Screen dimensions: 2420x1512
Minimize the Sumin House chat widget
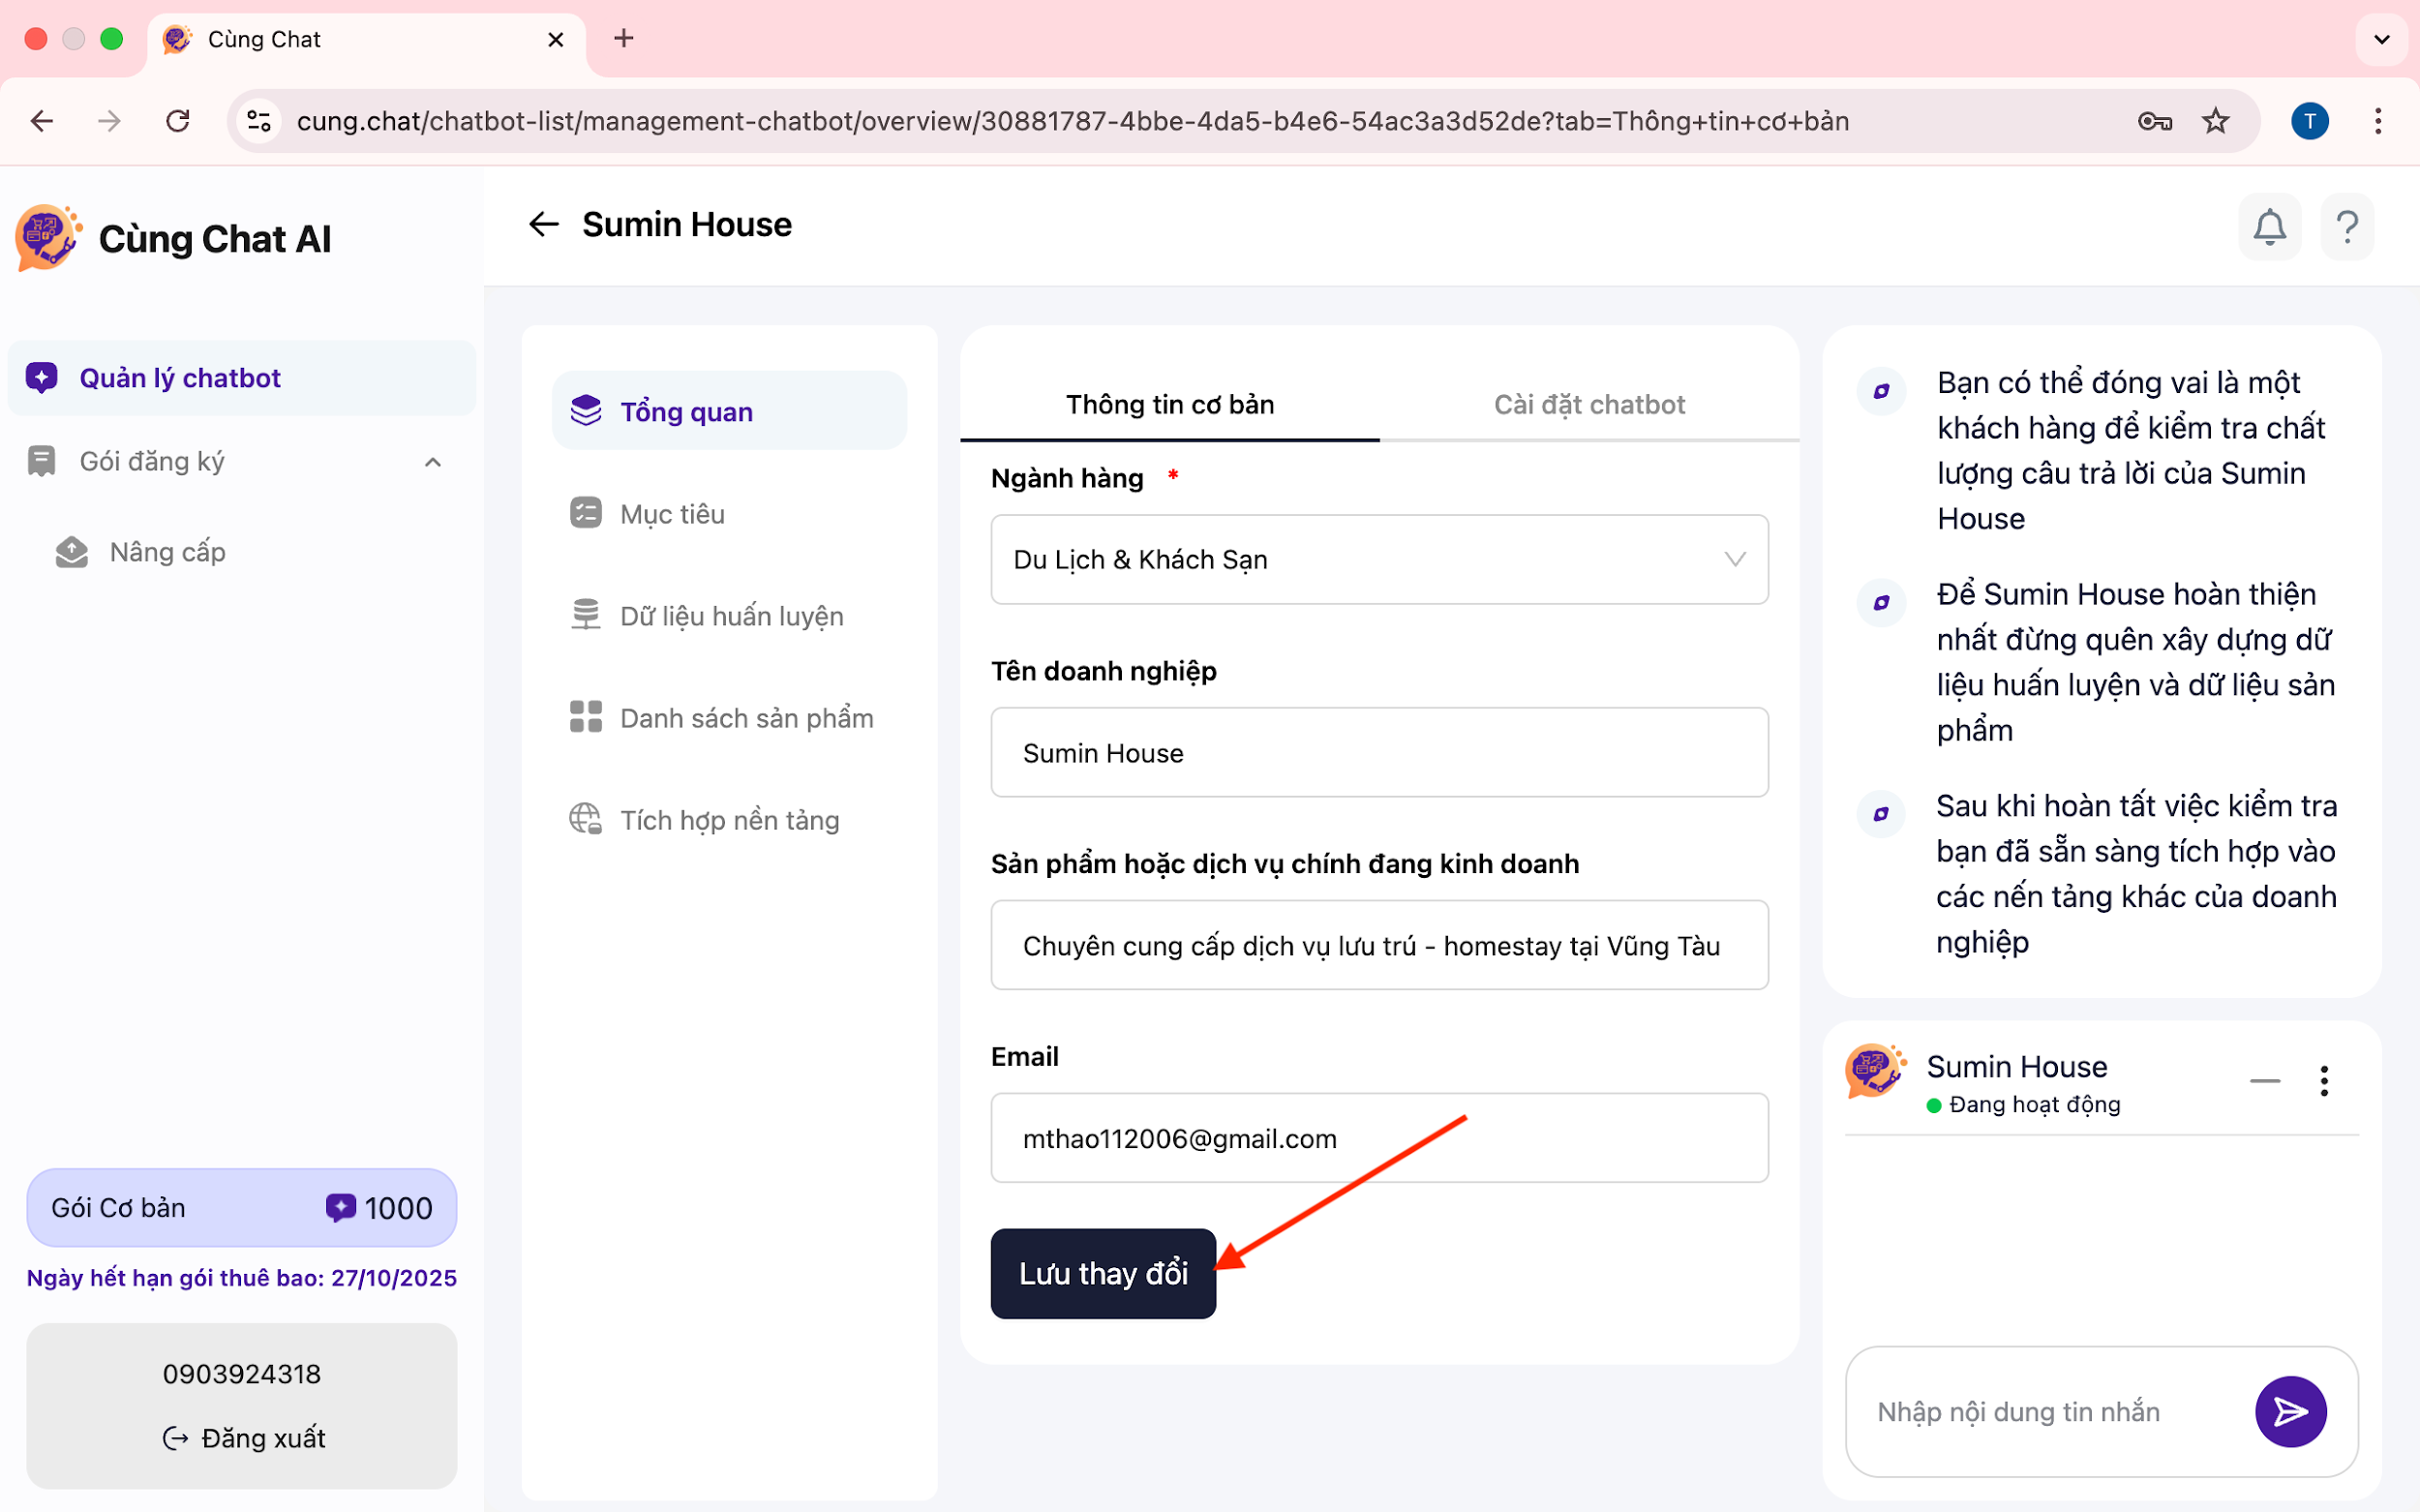tap(2264, 1081)
